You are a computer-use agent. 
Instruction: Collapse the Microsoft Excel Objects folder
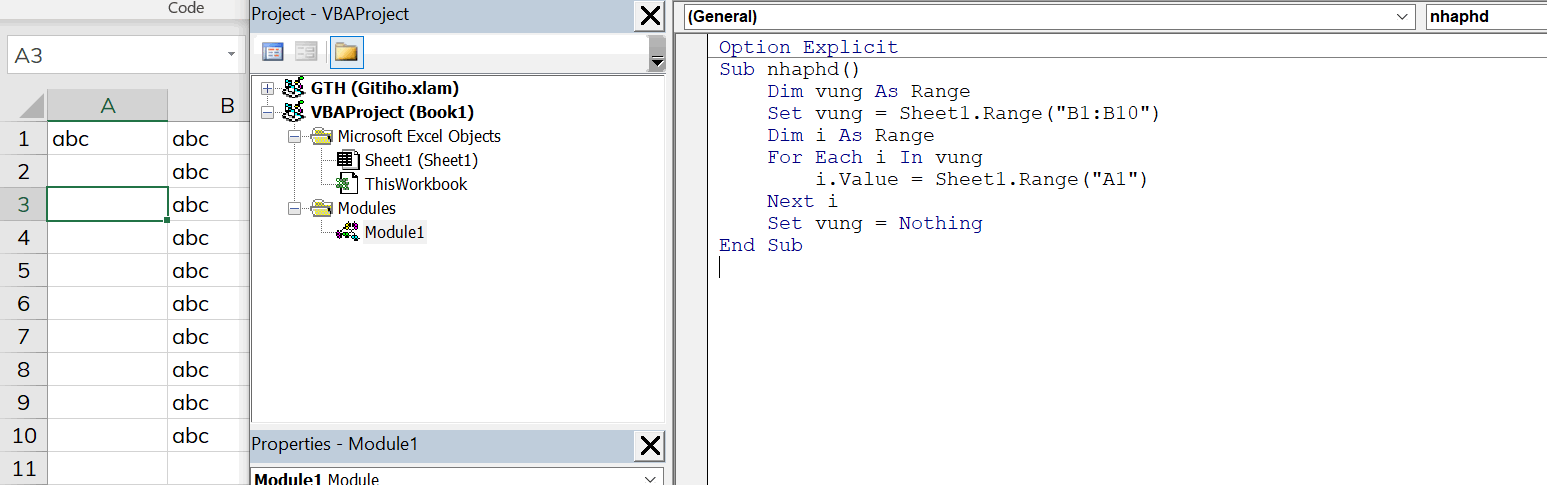(294, 136)
